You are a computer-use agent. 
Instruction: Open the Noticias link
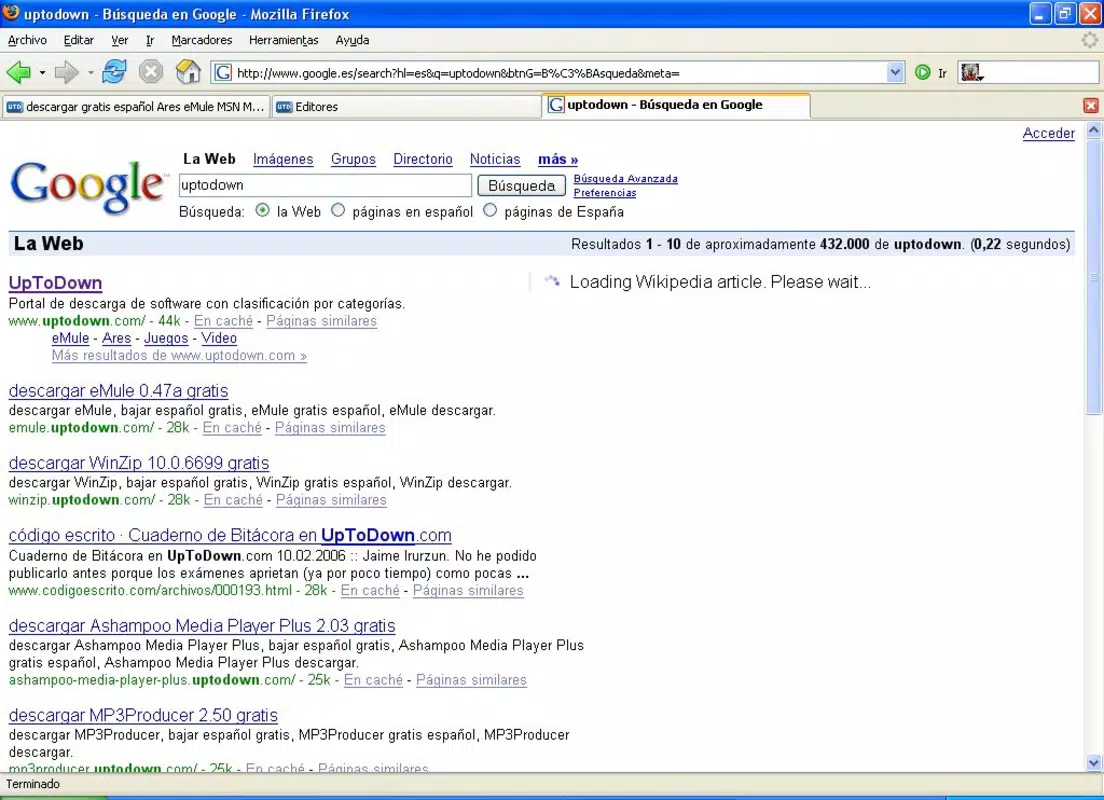pos(495,159)
